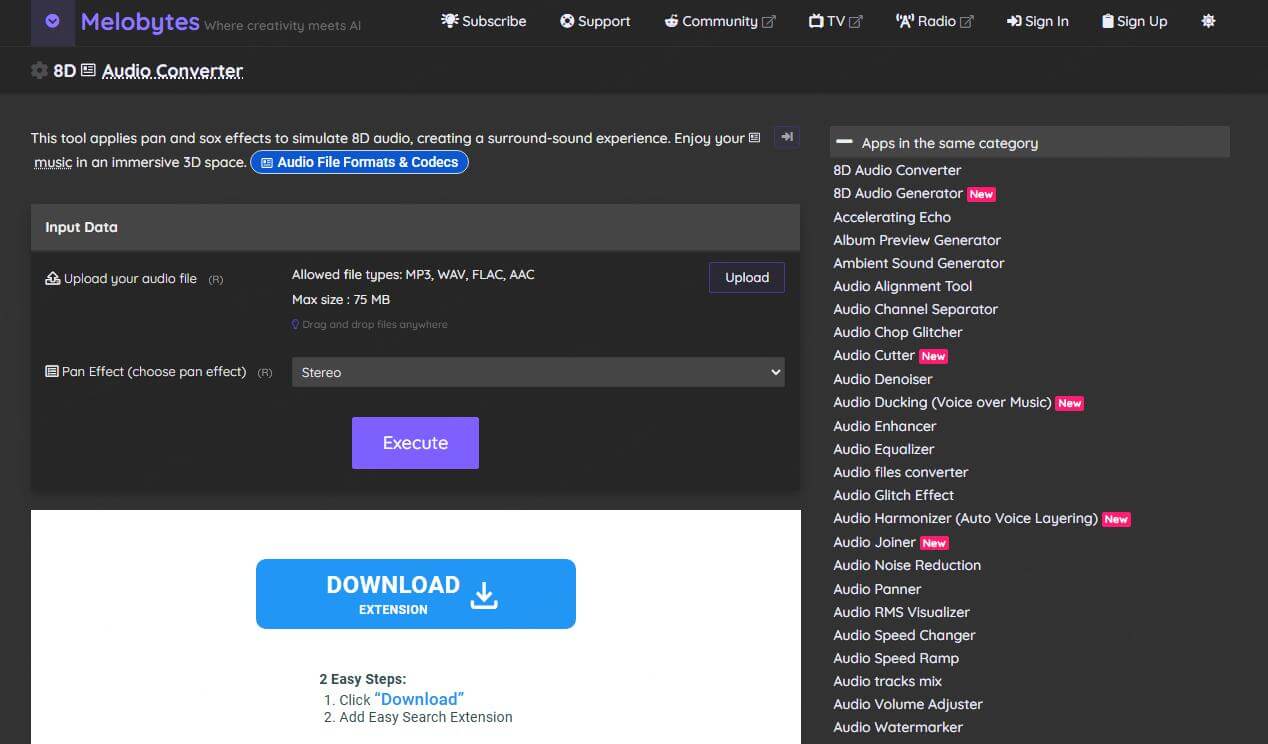Open 8D Audio Converter in the list
This screenshot has height=744, width=1268.
click(x=897, y=170)
